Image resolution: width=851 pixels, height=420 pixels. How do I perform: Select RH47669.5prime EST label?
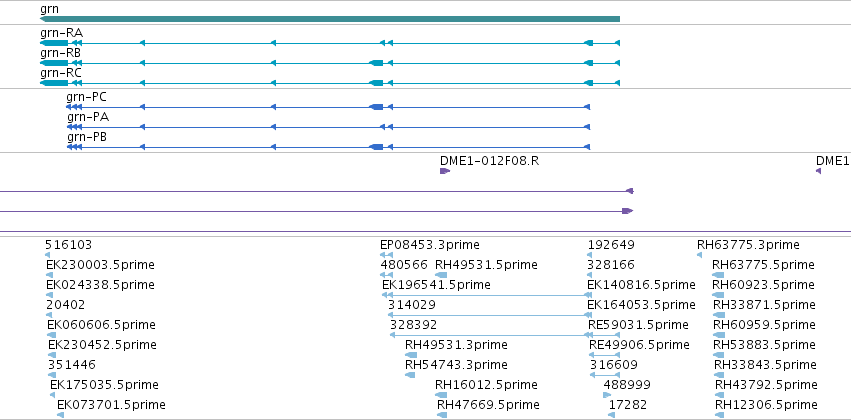[488, 405]
